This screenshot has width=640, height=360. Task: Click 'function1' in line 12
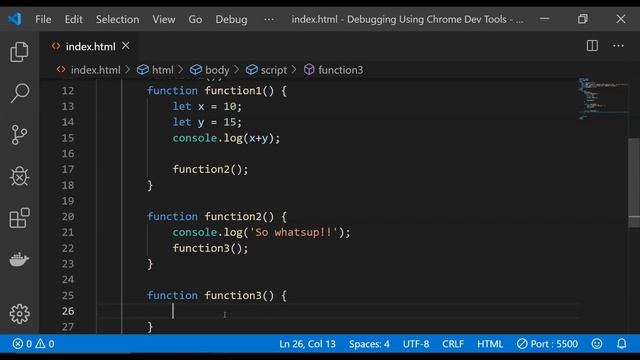[233, 91]
